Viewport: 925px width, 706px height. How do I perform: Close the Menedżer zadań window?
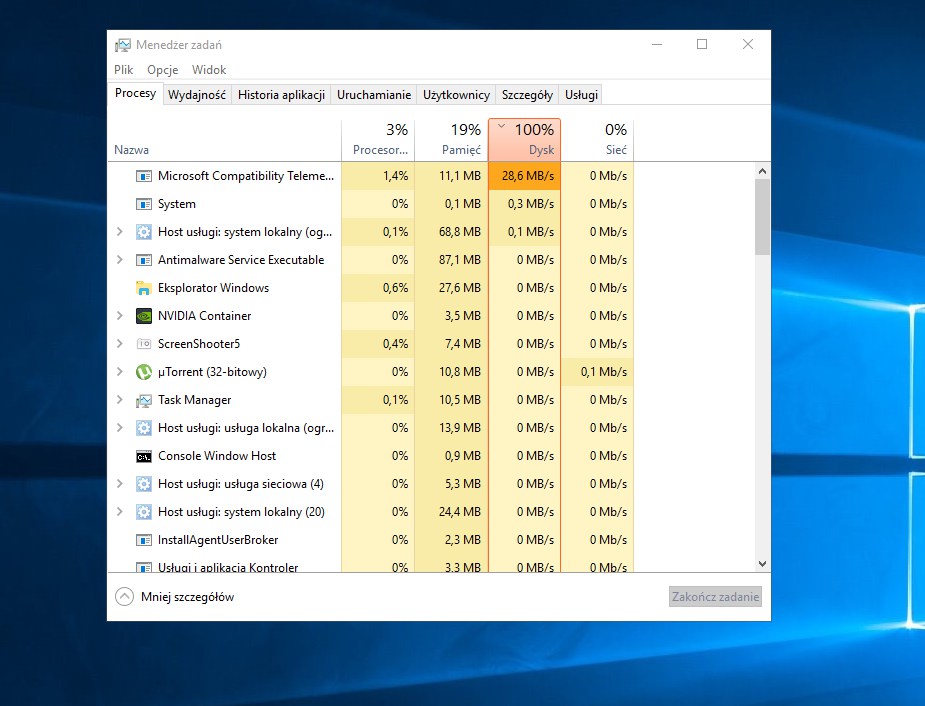747,44
